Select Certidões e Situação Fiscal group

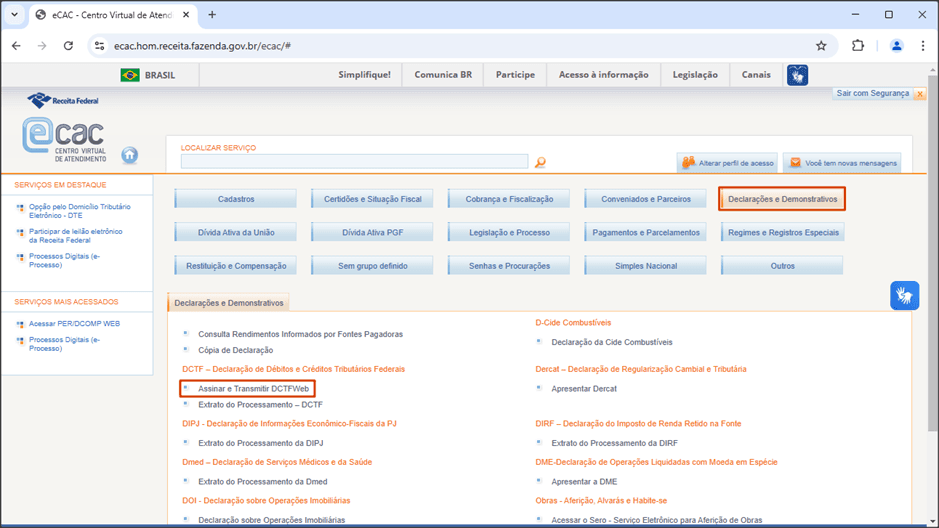(x=372, y=199)
